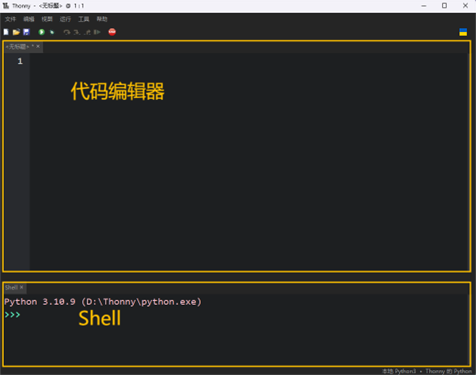This screenshot has width=476, height=375.
Task: Minimize the Thonny window
Action: (x=424, y=6)
